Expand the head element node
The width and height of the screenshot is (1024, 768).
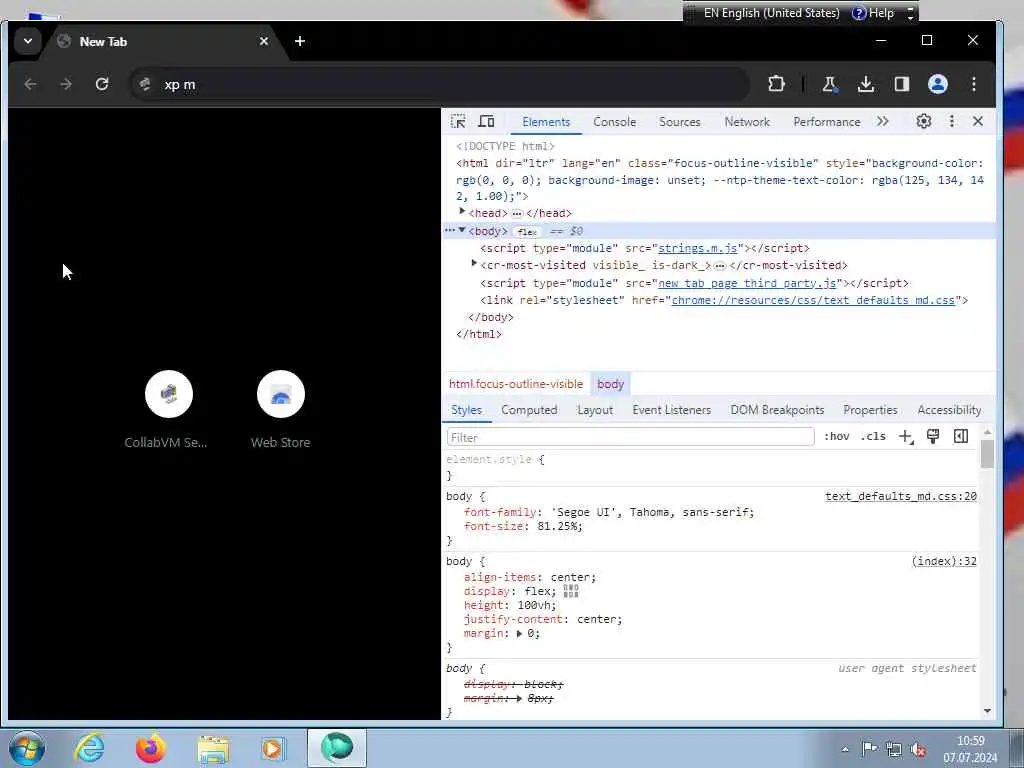click(x=462, y=212)
